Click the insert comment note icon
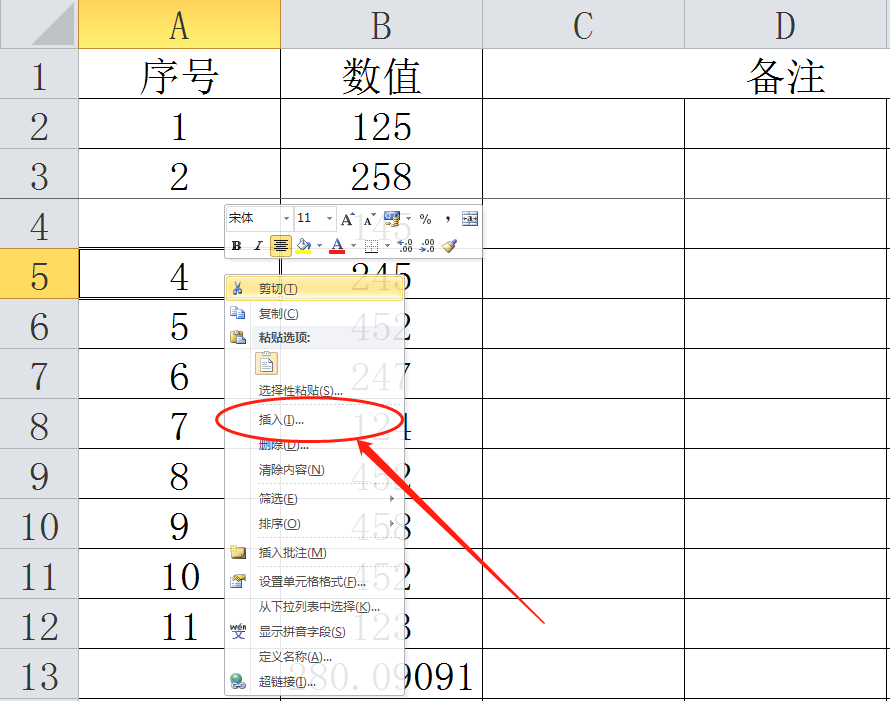Viewport: 890px width, 701px height. pyautogui.click(x=238, y=552)
